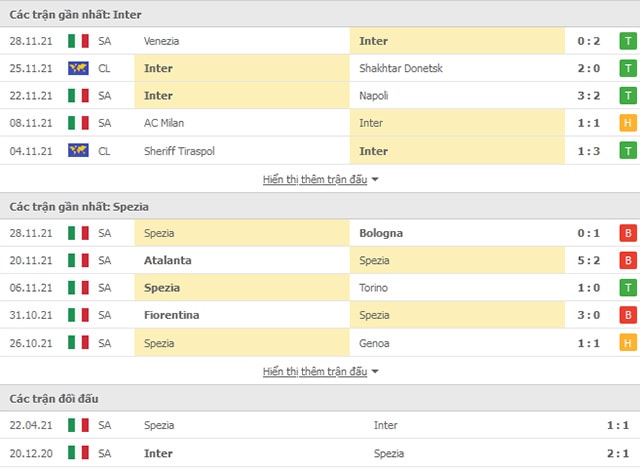Click the Italy flag in the AC Milan row
This screenshot has width=640, height=469.
point(78,123)
